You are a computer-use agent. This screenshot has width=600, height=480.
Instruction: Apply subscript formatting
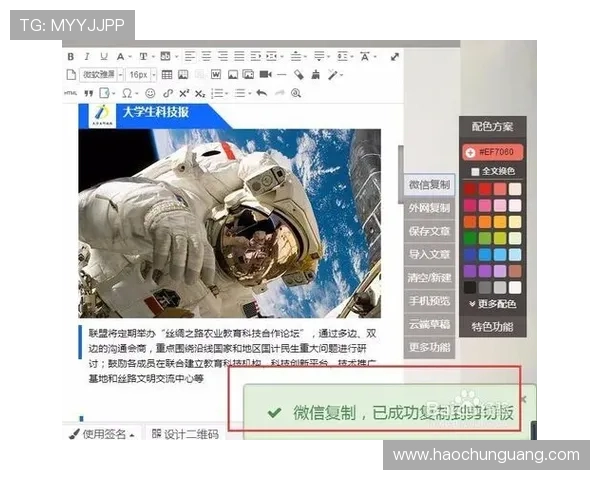tap(200, 93)
